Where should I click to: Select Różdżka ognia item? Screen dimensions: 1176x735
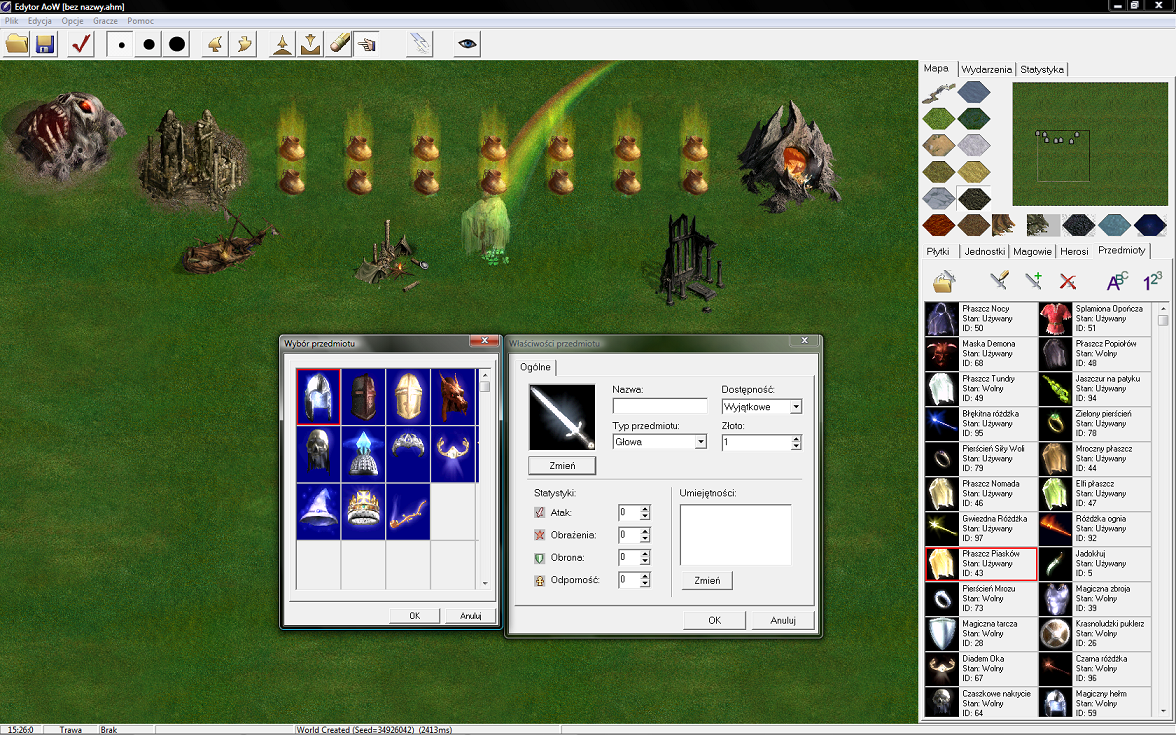pyautogui.click(x=1094, y=529)
